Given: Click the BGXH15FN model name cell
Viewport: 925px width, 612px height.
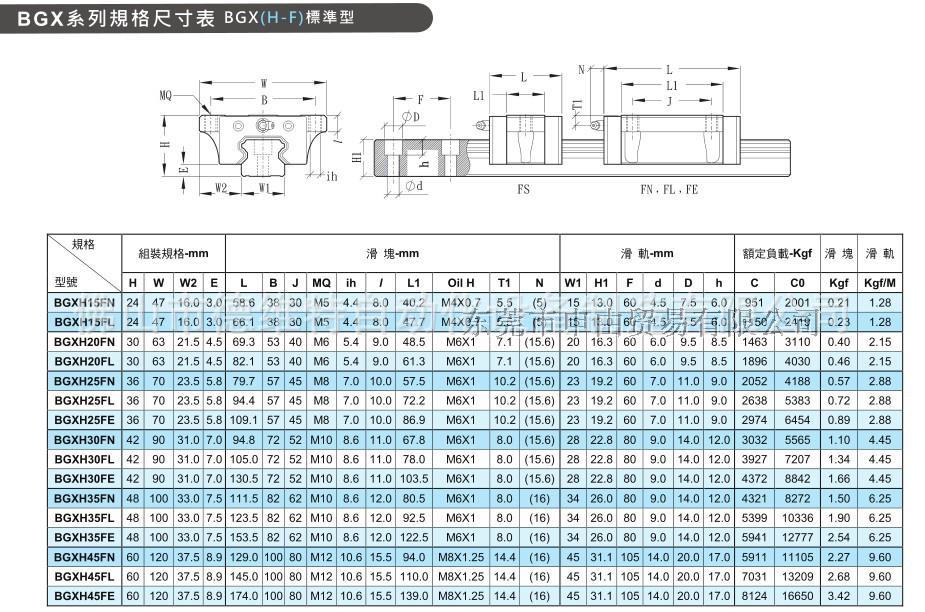Looking at the screenshot, I should [84, 303].
